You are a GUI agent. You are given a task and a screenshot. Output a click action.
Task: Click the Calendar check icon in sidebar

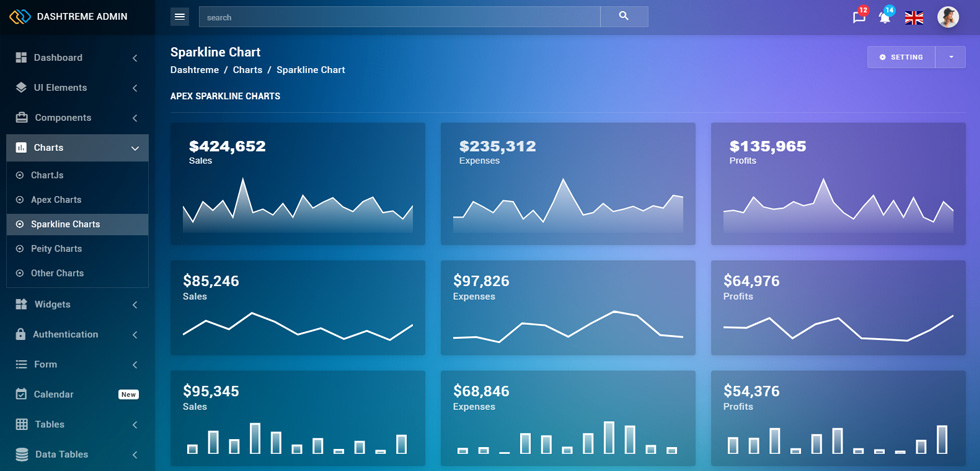pos(21,394)
